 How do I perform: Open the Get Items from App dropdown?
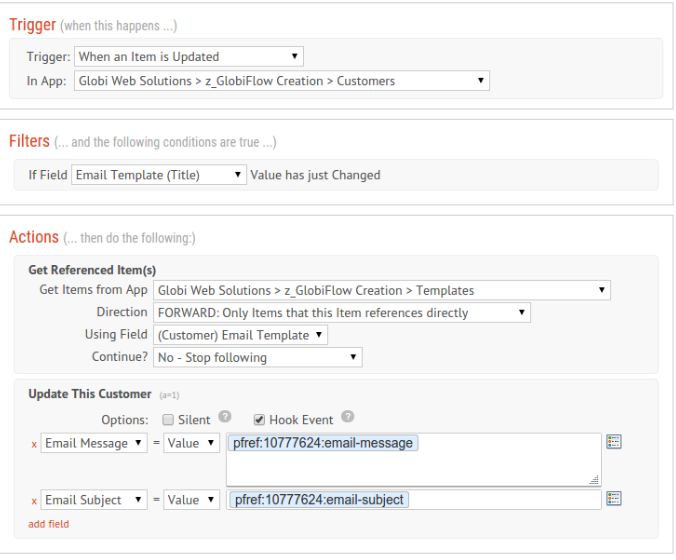[x=381, y=291]
